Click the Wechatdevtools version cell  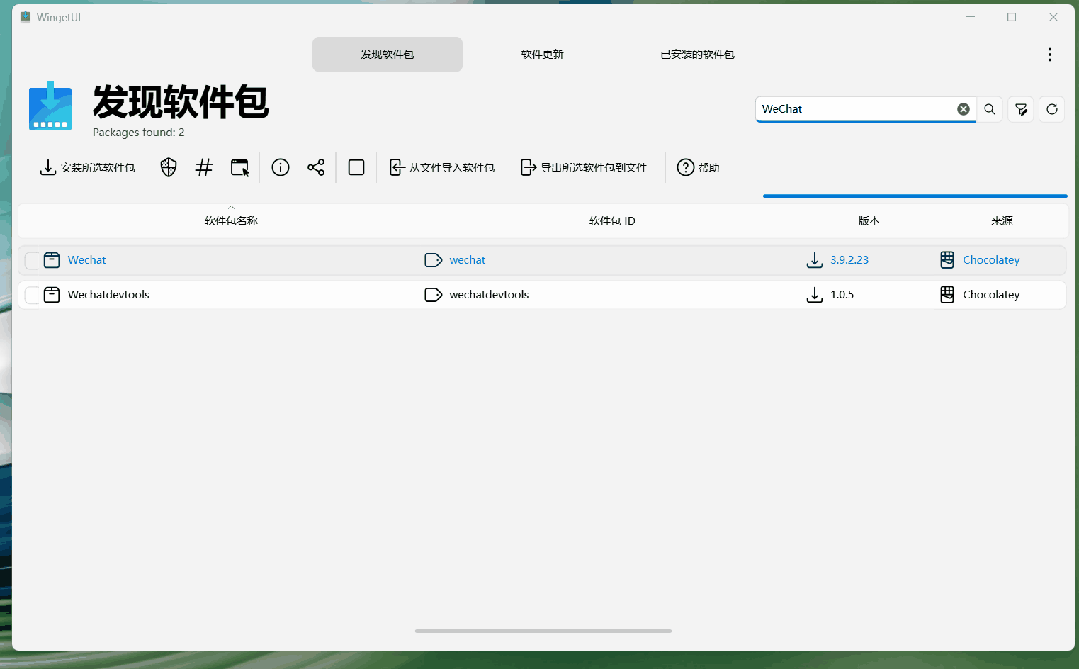(x=842, y=295)
